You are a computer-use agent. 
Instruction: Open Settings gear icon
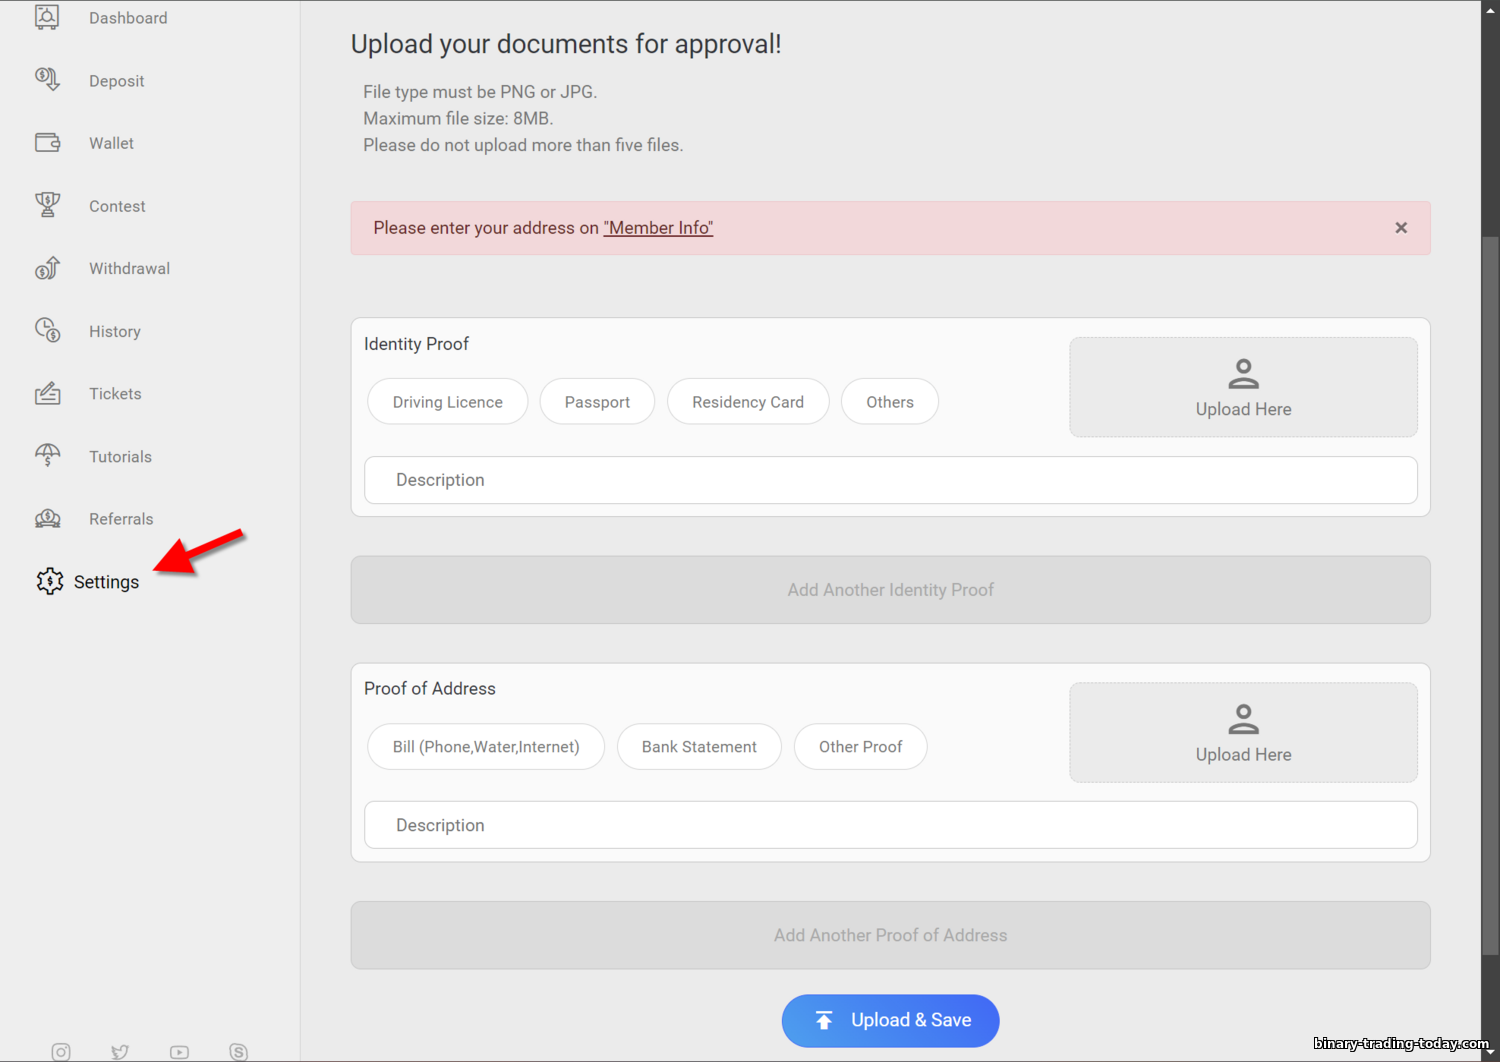(49, 581)
